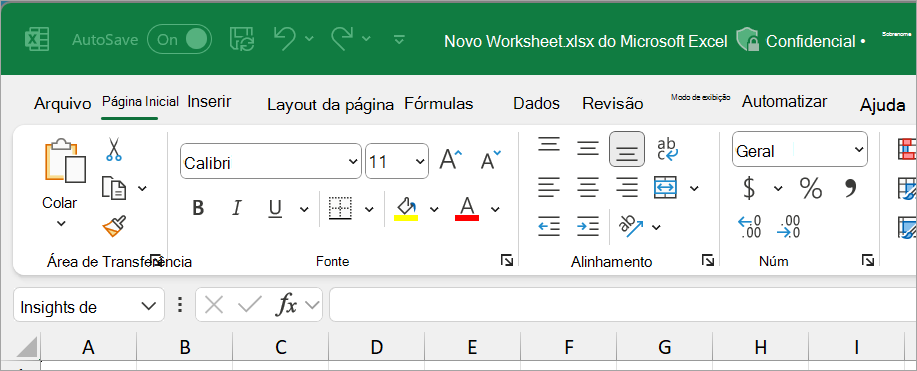Click the Cut scissors icon
The width and height of the screenshot is (917, 371).
coord(114,149)
